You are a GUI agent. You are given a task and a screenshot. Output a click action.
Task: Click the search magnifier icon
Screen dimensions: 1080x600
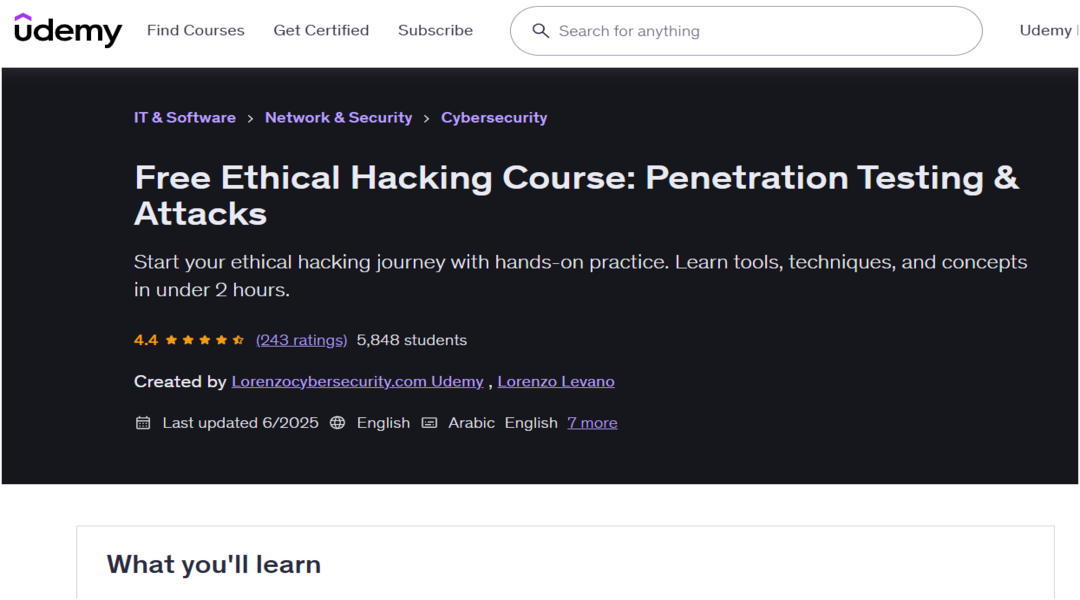click(540, 31)
